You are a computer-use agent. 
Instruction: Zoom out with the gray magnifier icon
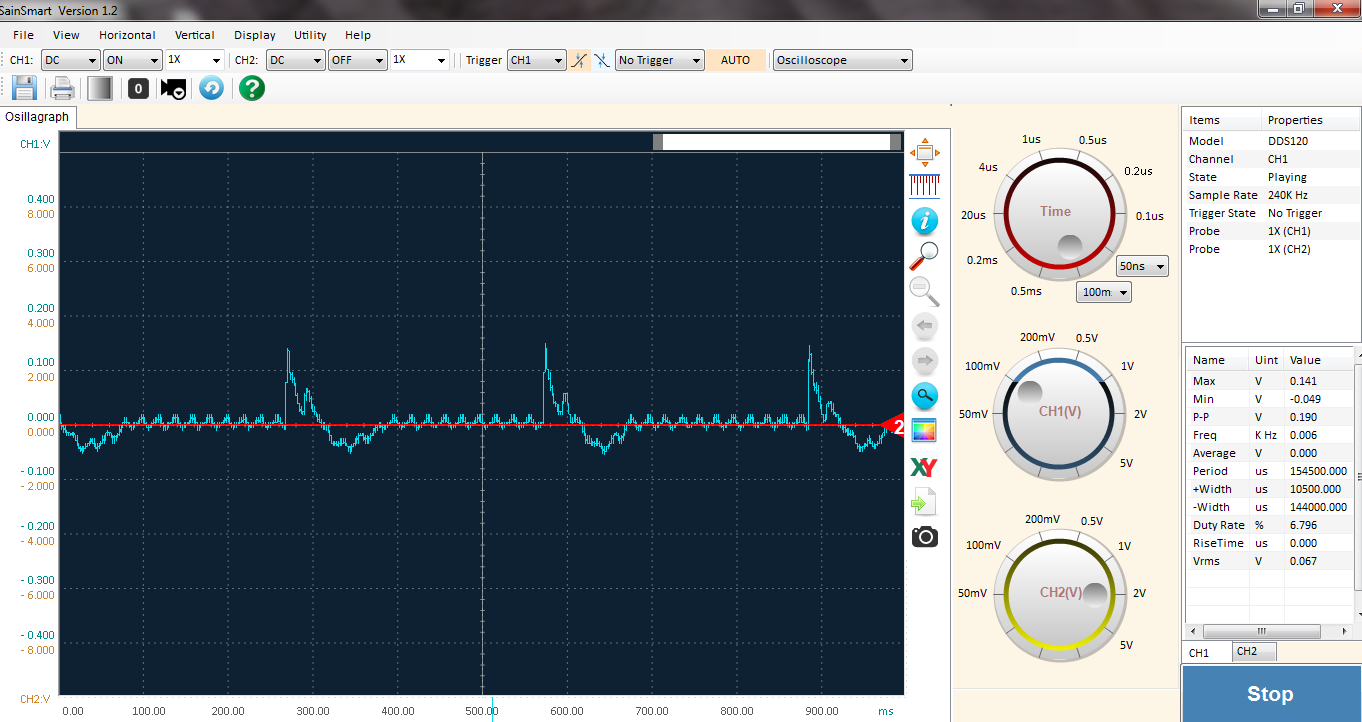click(x=924, y=291)
